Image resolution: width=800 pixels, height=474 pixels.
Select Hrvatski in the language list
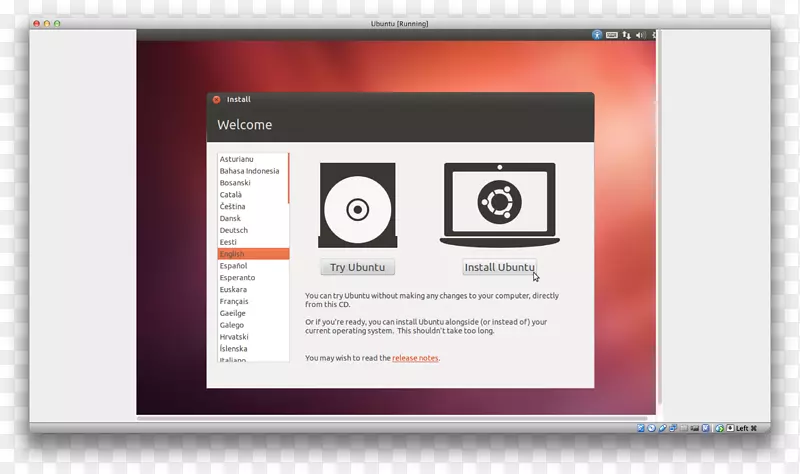coord(253,337)
